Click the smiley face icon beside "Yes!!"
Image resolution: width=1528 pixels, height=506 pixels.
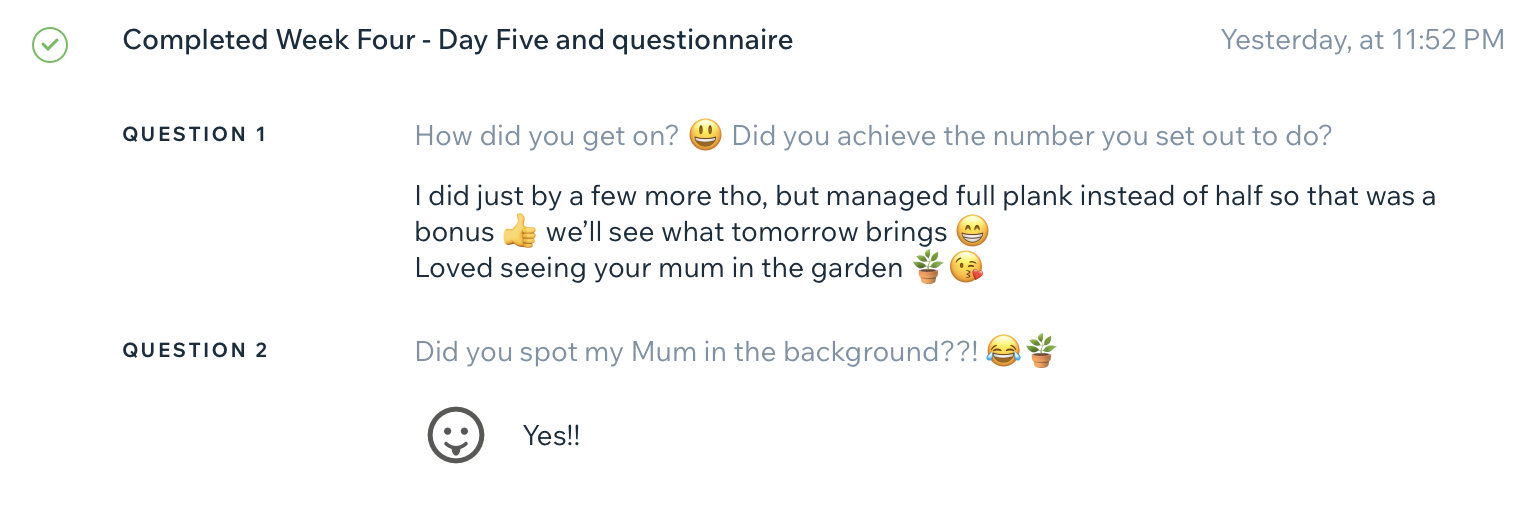(456, 436)
